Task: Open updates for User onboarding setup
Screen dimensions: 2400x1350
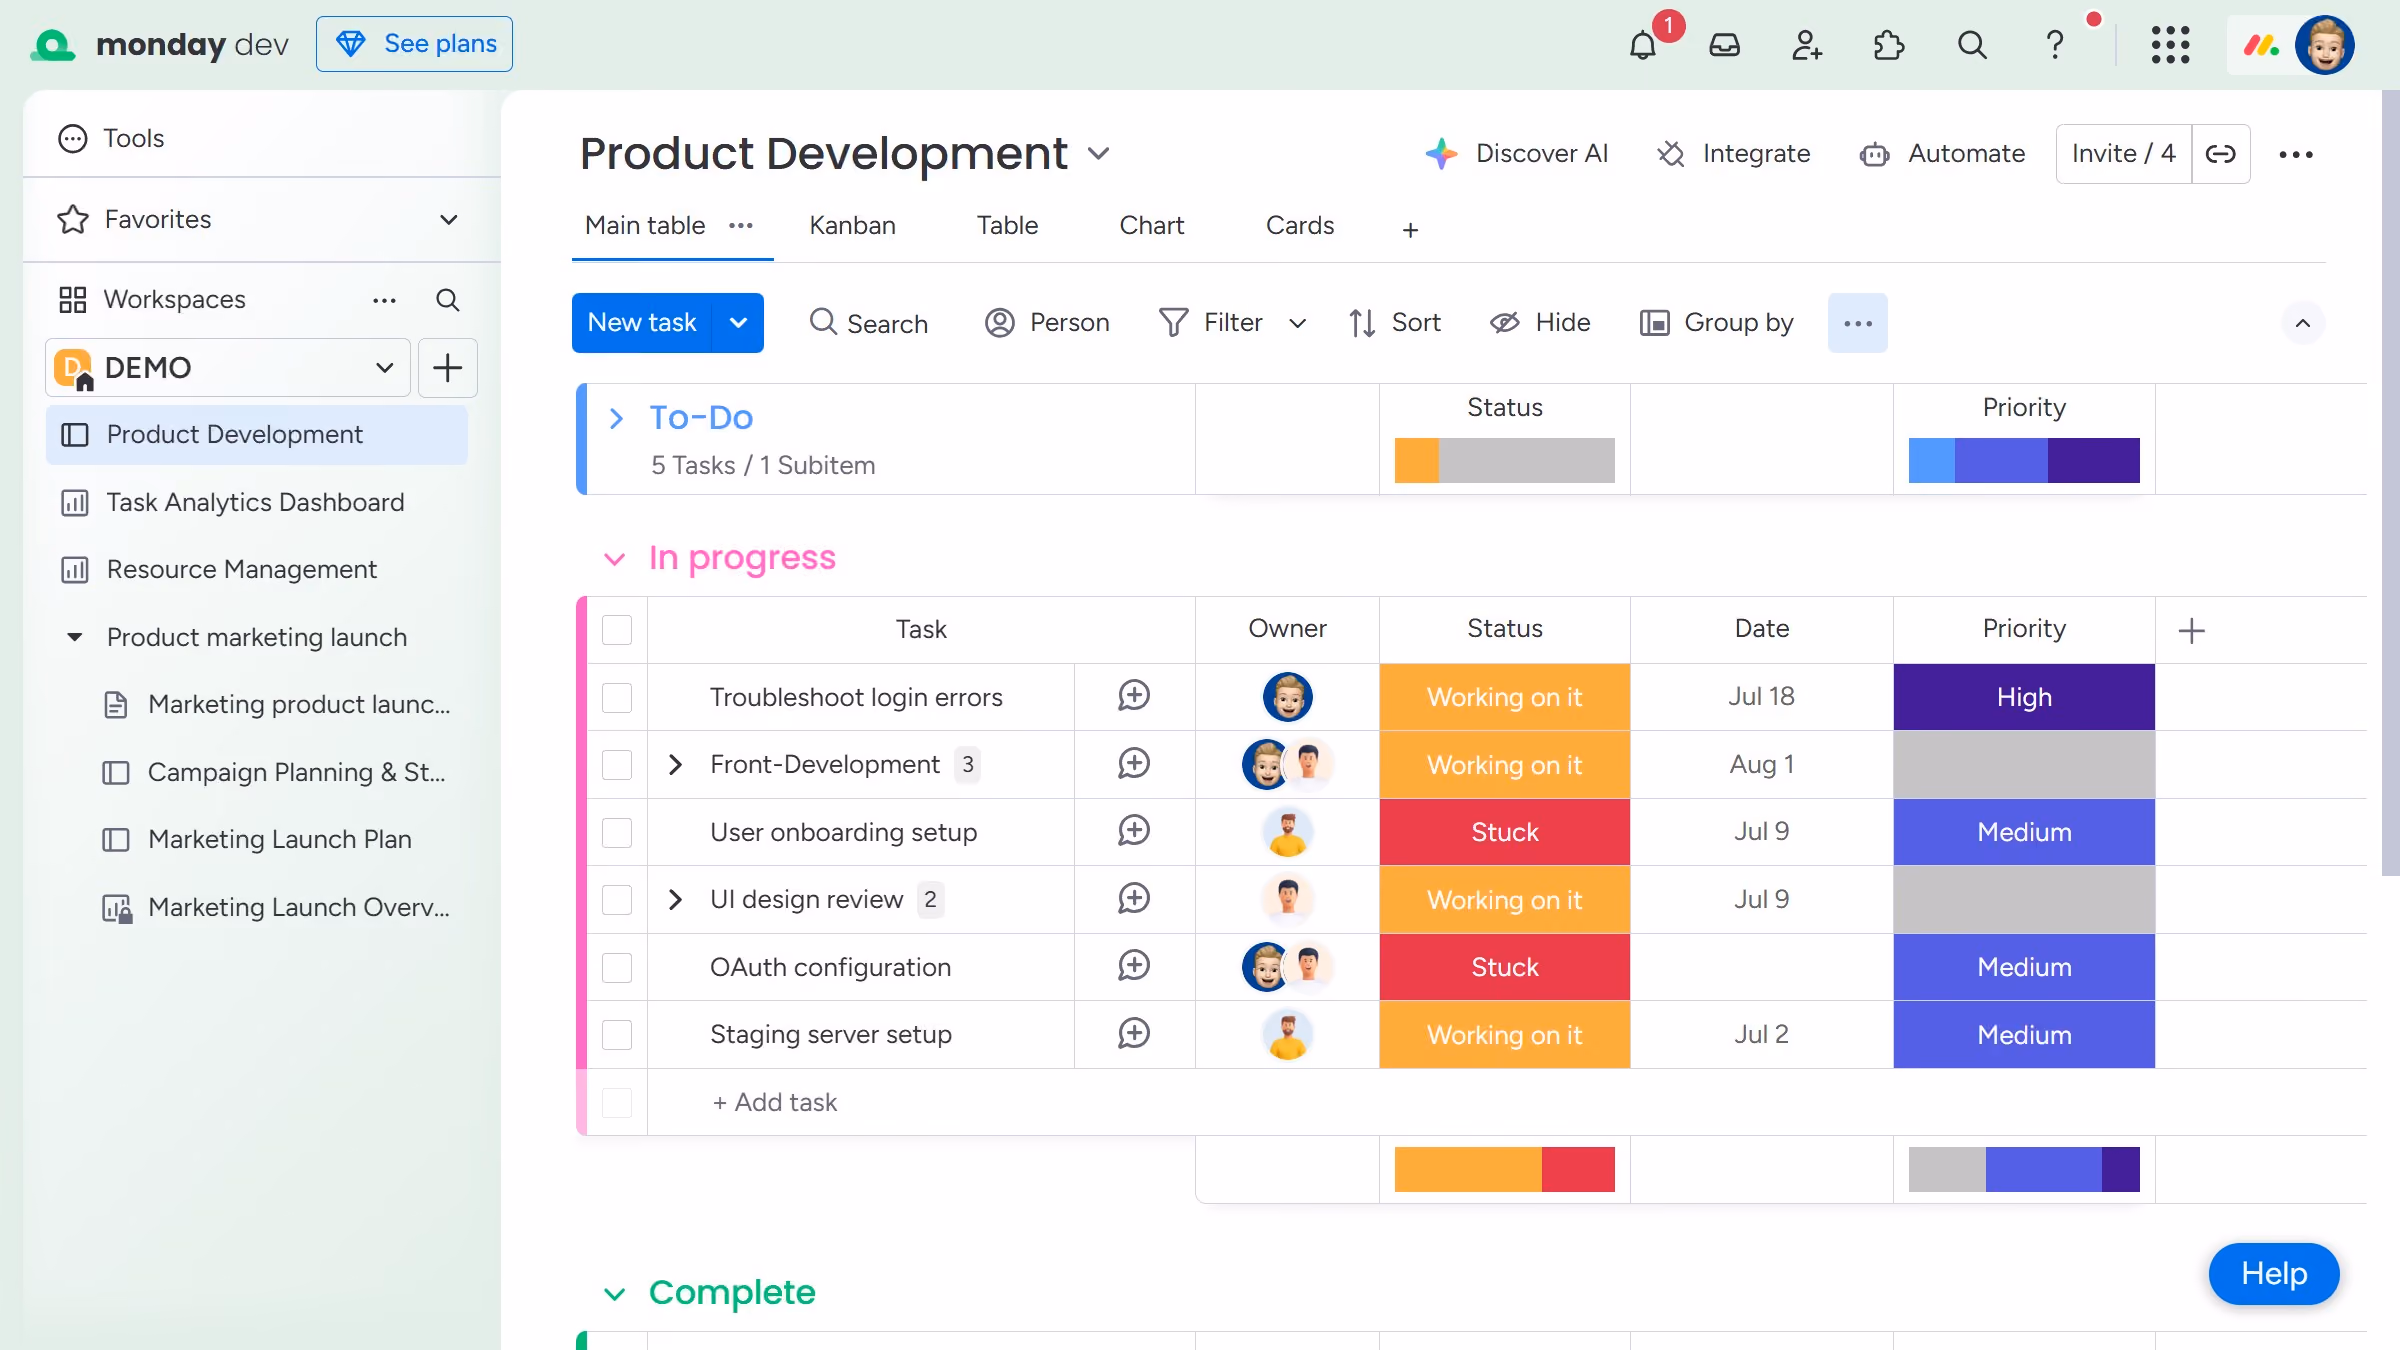Action: click(1134, 831)
